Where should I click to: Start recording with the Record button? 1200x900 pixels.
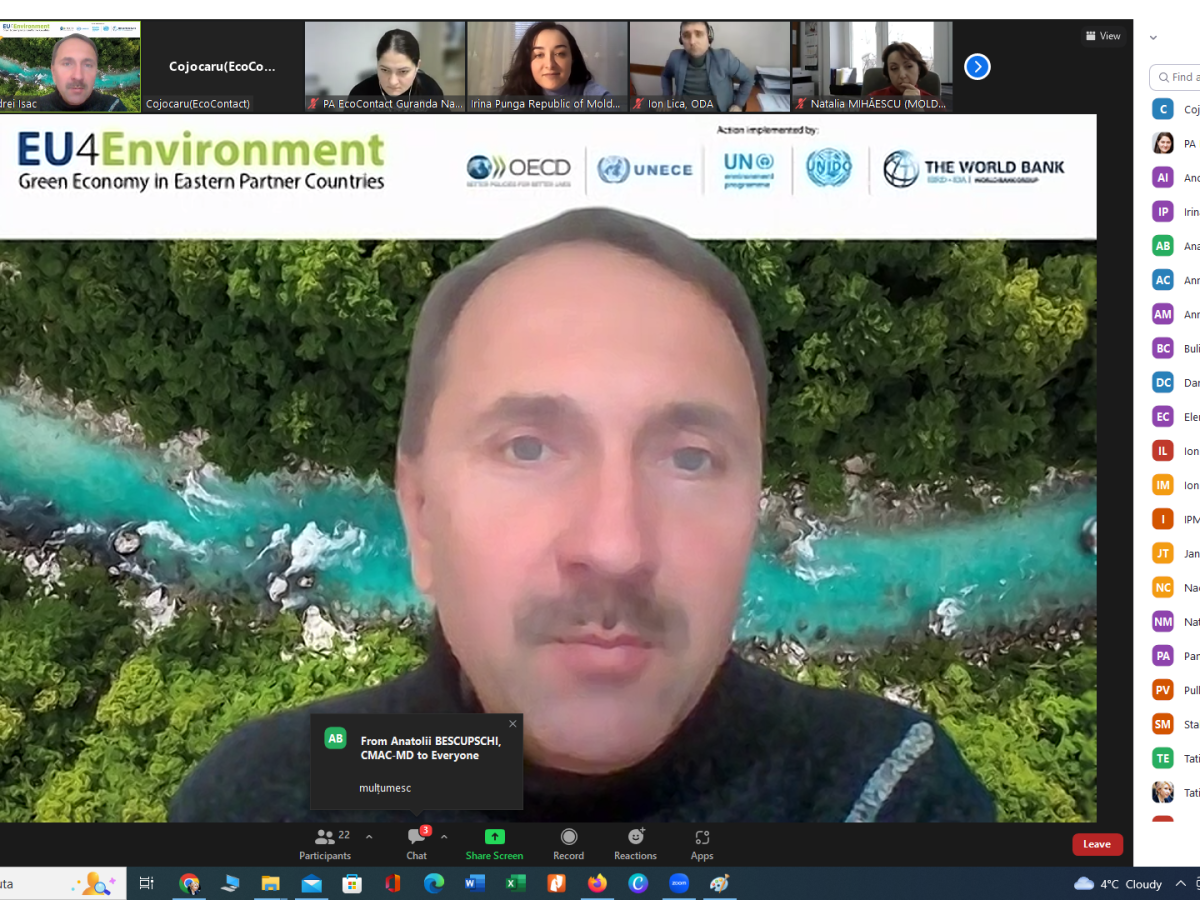click(x=569, y=844)
